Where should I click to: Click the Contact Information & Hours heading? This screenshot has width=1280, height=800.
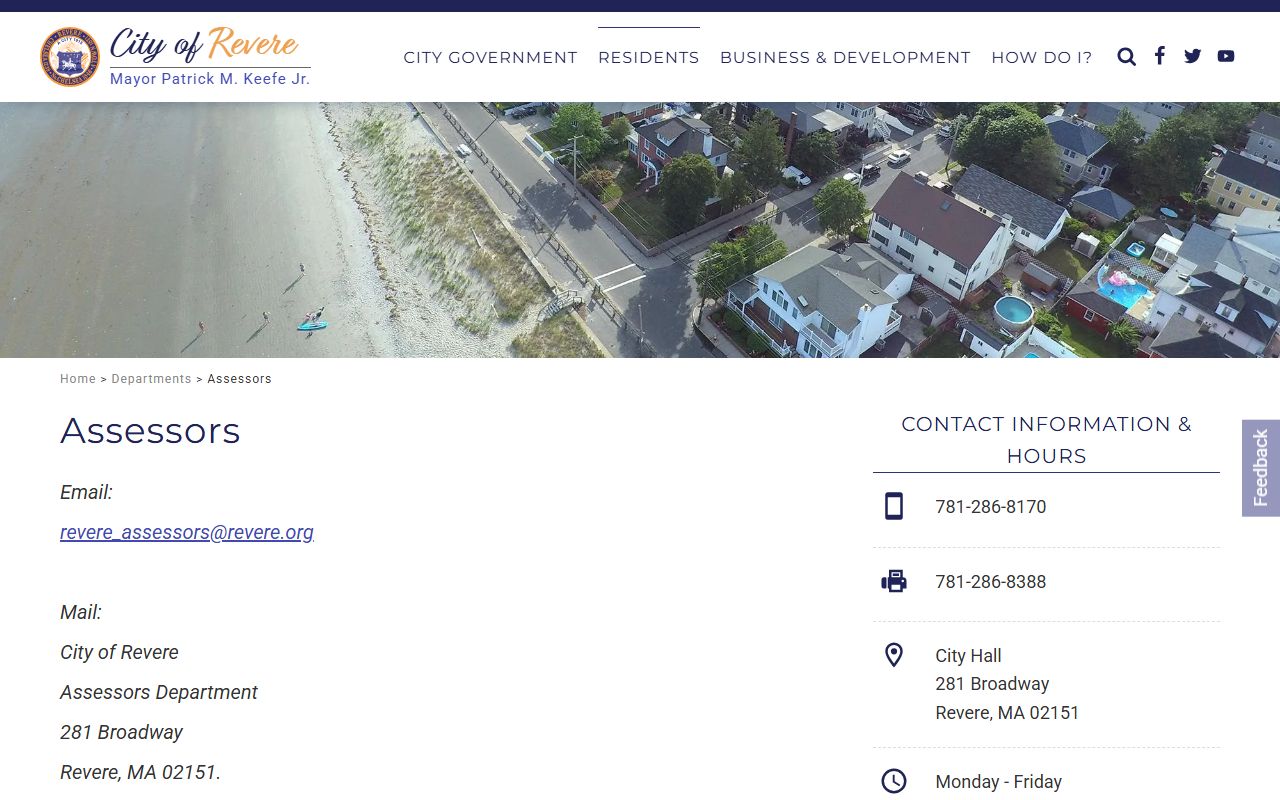point(1046,440)
